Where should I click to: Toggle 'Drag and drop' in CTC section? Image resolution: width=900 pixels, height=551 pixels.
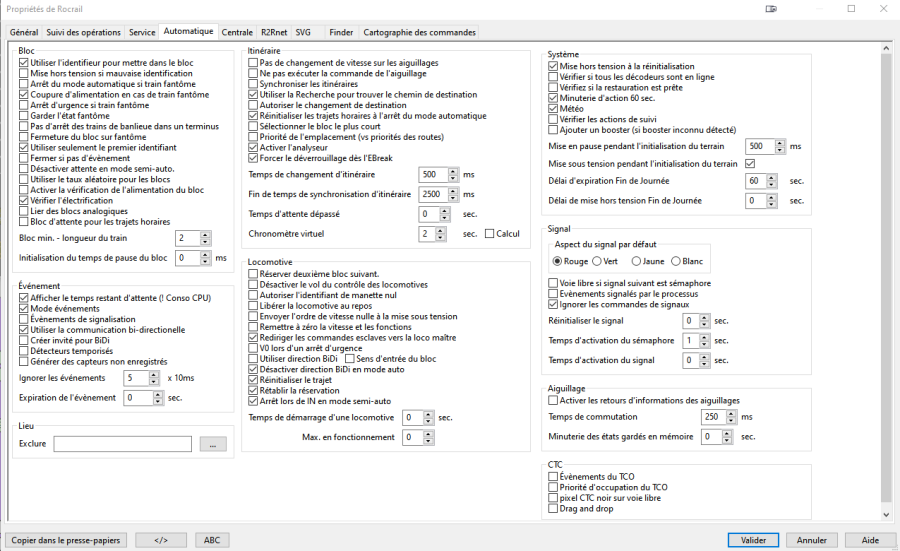(x=553, y=508)
